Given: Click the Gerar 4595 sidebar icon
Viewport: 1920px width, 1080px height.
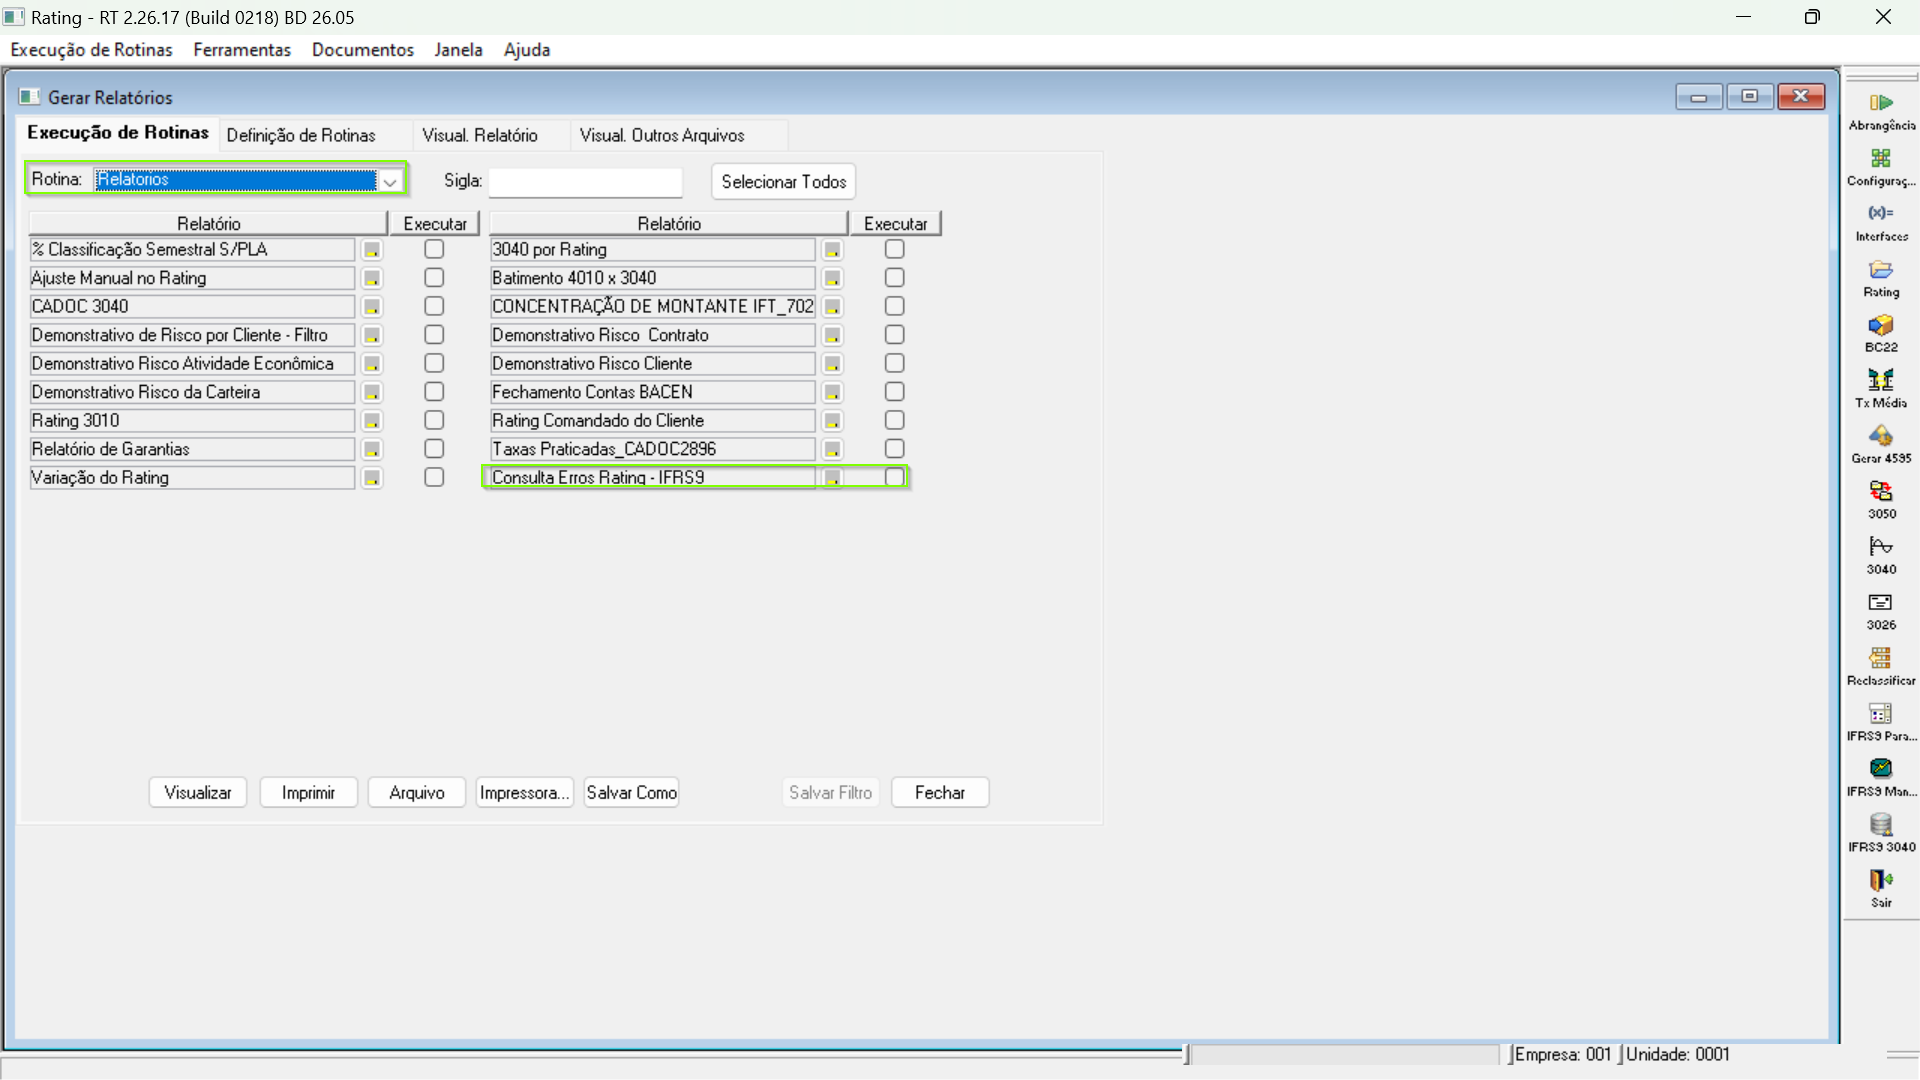Looking at the screenshot, I should (x=1881, y=437).
